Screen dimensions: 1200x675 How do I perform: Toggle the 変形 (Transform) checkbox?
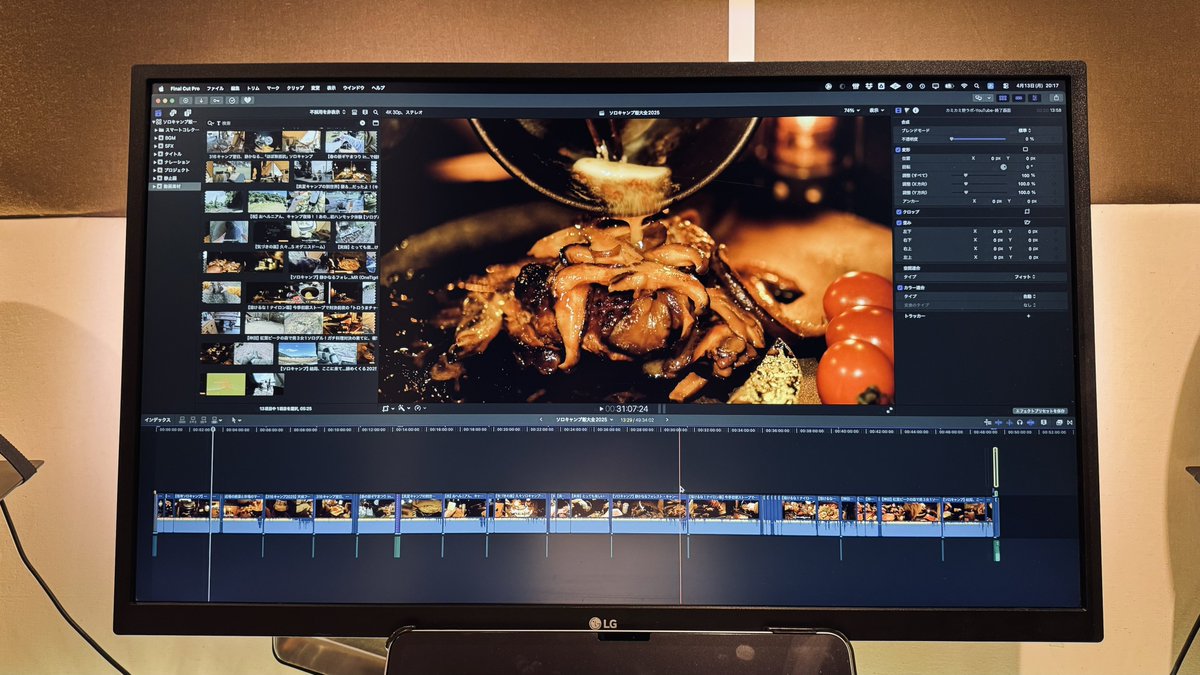click(898, 150)
